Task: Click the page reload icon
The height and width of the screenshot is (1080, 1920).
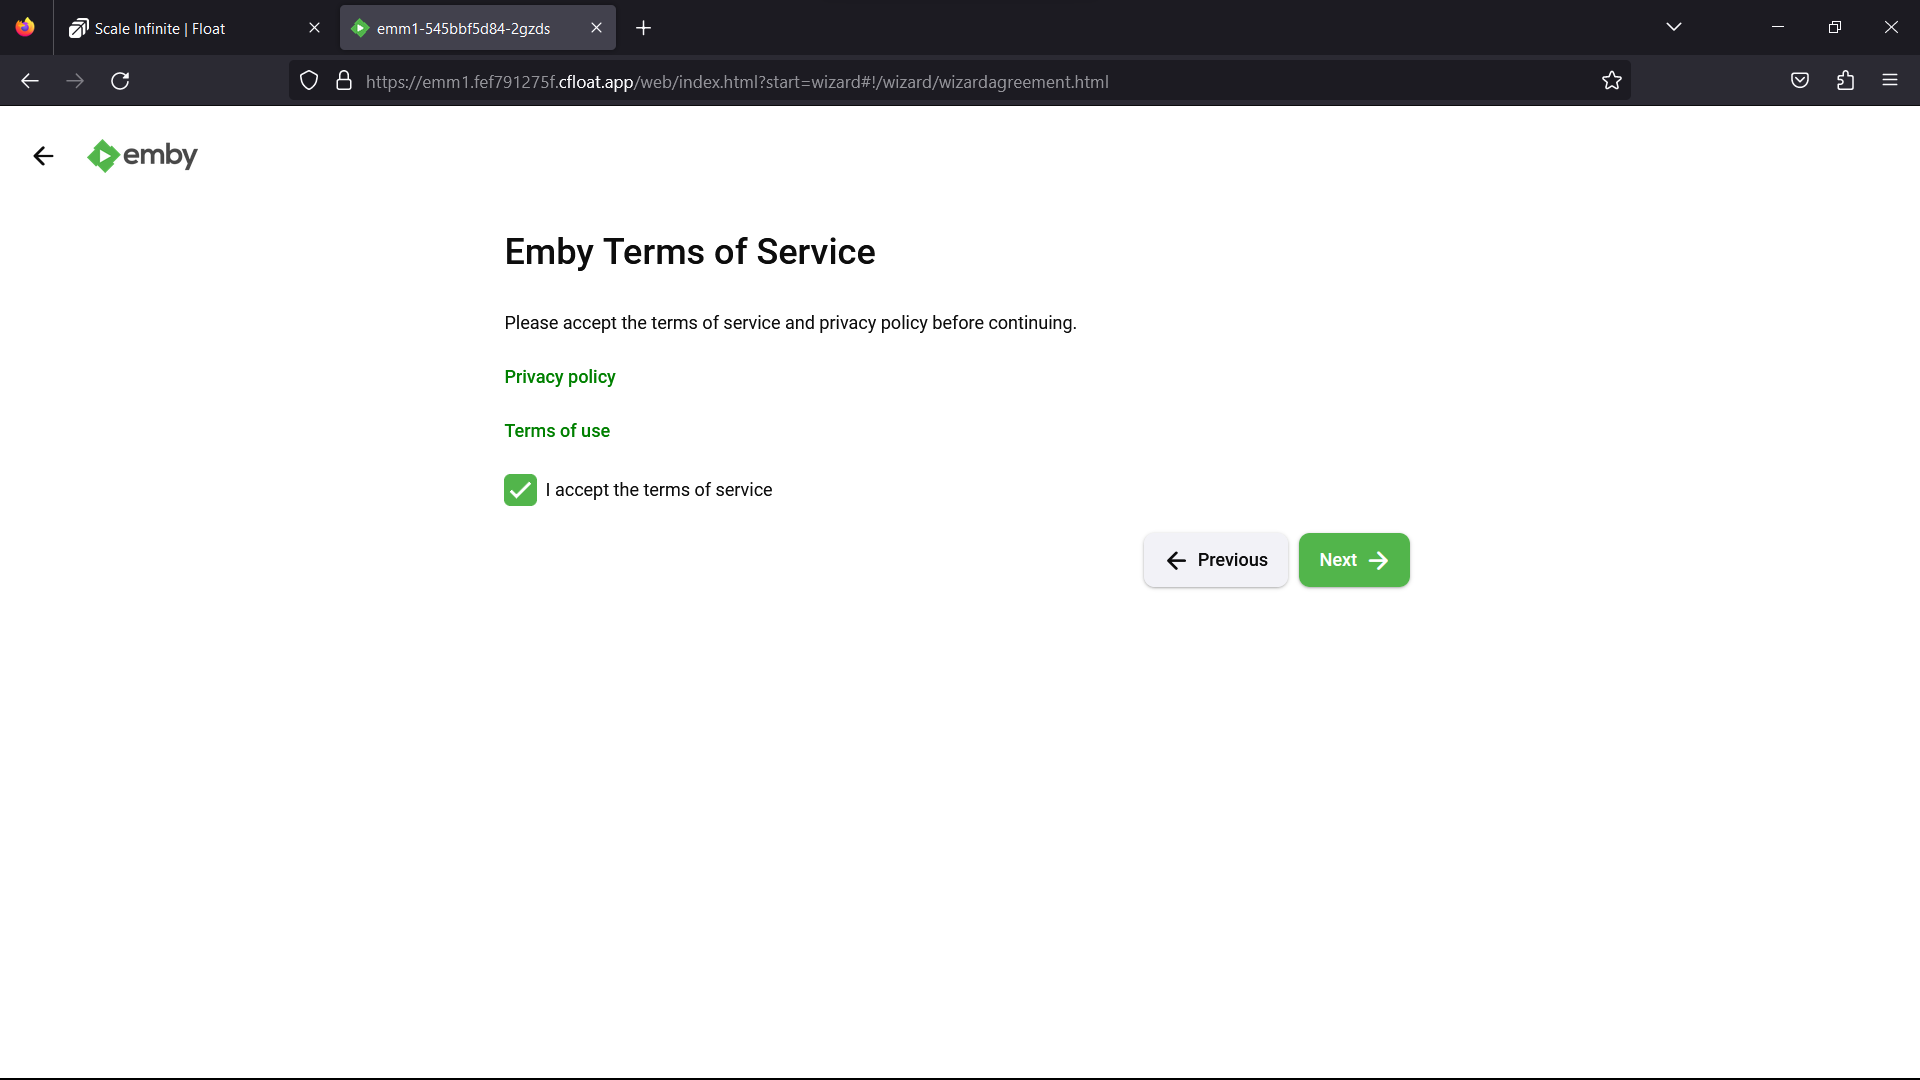Action: click(x=120, y=80)
